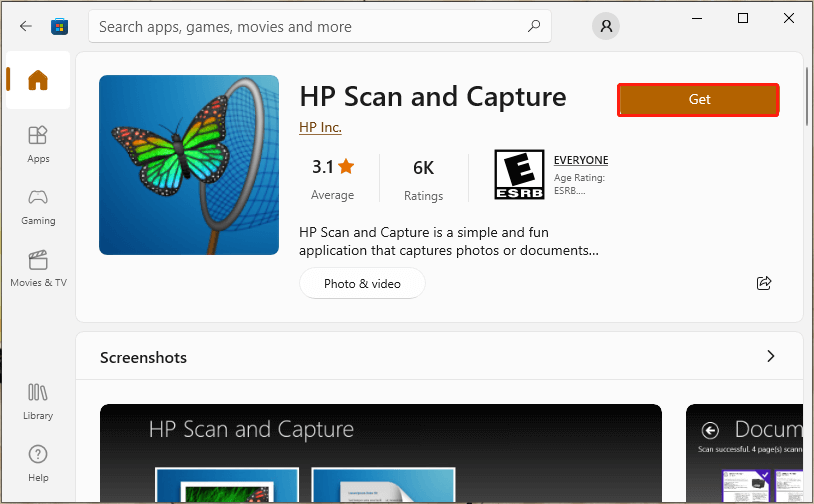Click the ESRB Everyone rating badge
Viewport: 814px width, 504px height.
519,174
